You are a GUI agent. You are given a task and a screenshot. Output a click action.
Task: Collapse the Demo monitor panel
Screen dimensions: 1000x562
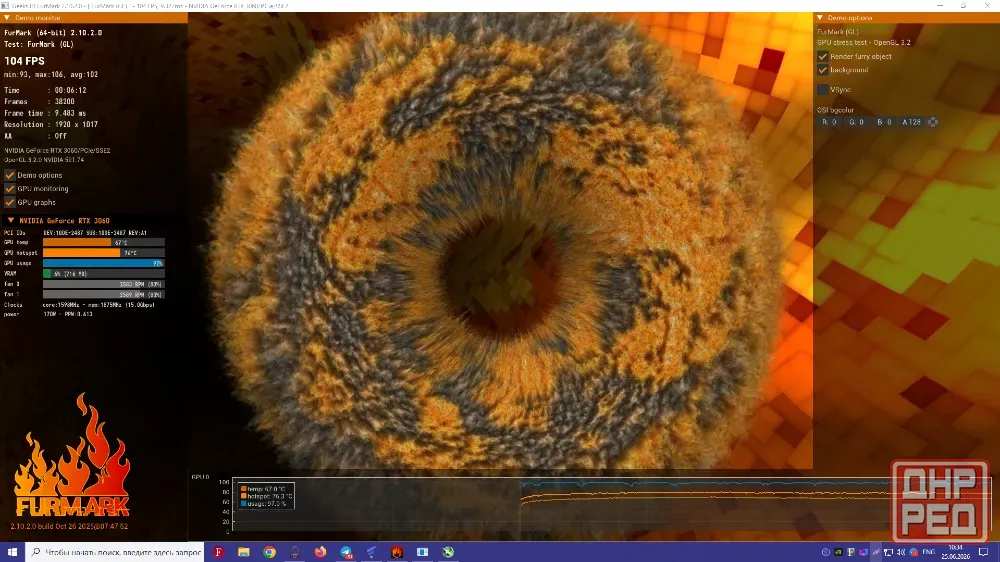[x=7, y=18]
